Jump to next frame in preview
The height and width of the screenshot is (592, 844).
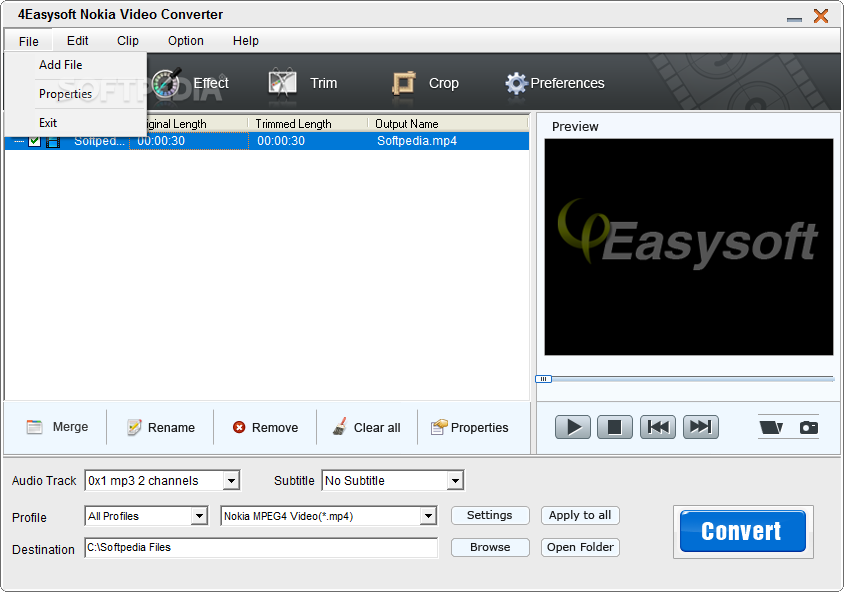[700, 427]
